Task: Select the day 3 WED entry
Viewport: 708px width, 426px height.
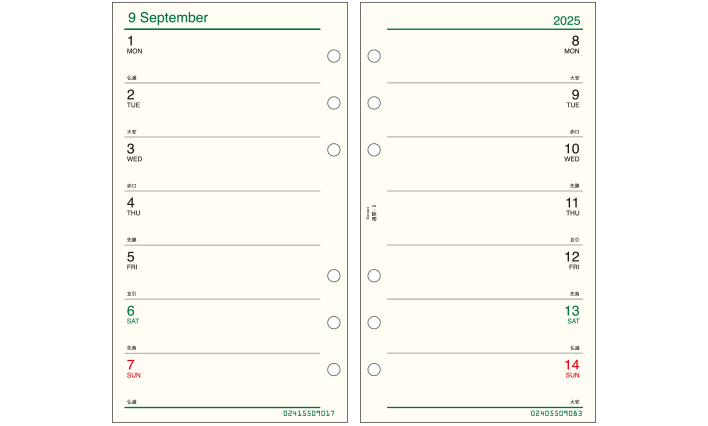Action: [134, 153]
